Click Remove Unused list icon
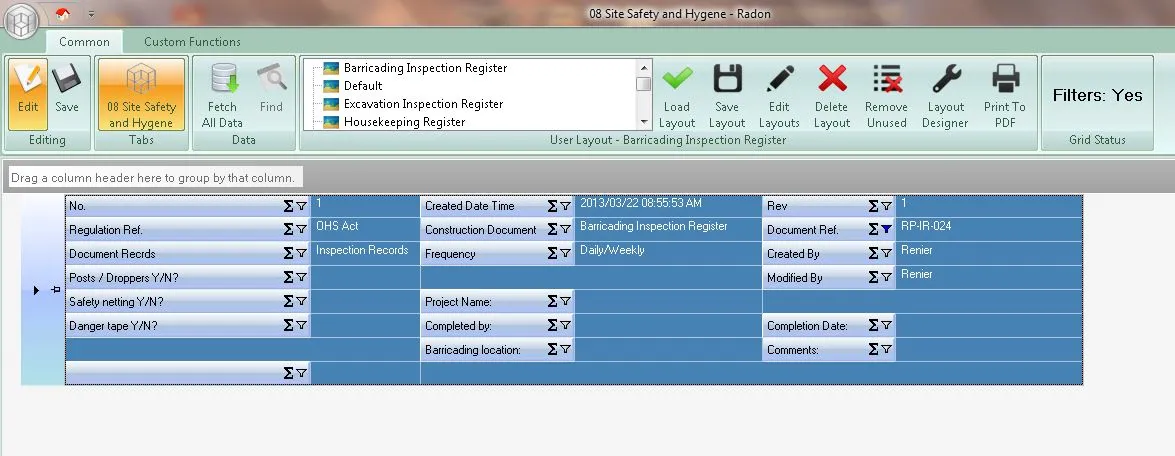Screen dimensions: 1175x456 click(886, 78)
